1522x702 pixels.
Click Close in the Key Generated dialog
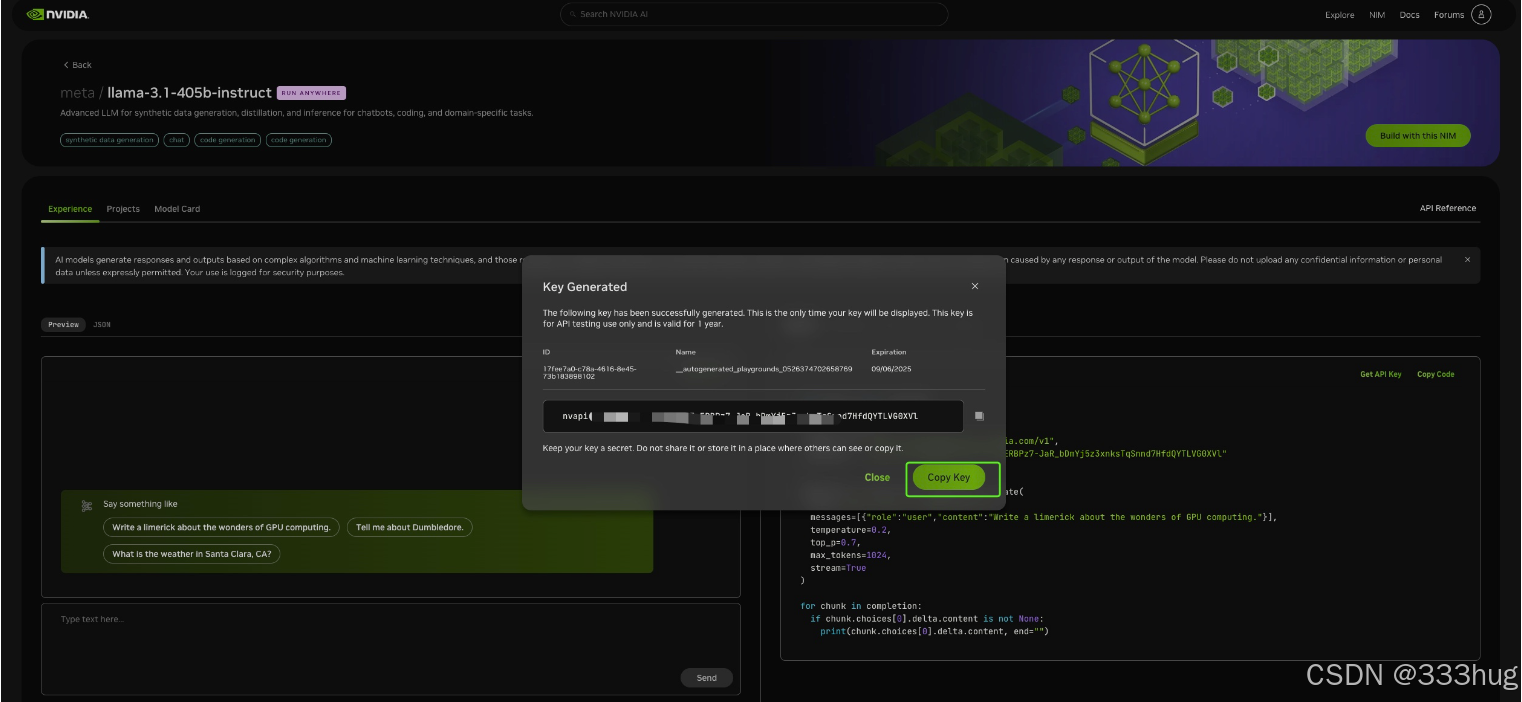coord(877,478)
